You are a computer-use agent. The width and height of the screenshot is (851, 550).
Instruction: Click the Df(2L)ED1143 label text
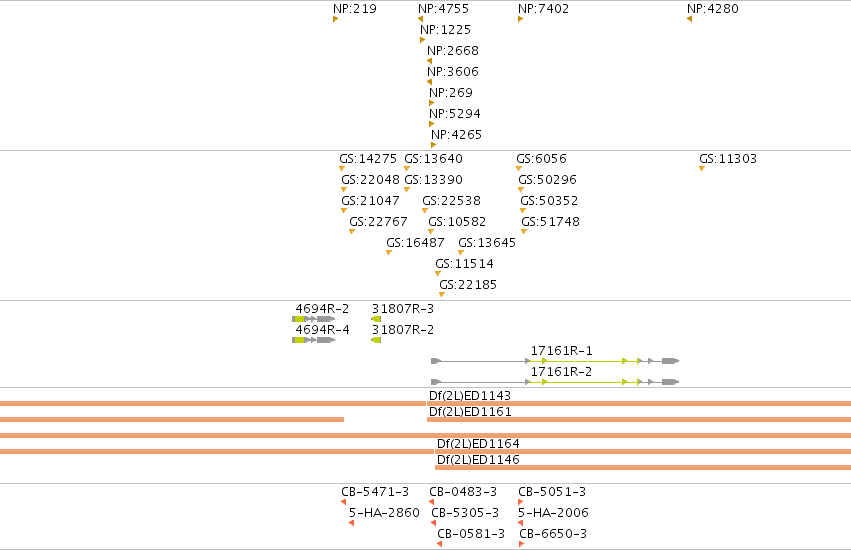[470, 396]
